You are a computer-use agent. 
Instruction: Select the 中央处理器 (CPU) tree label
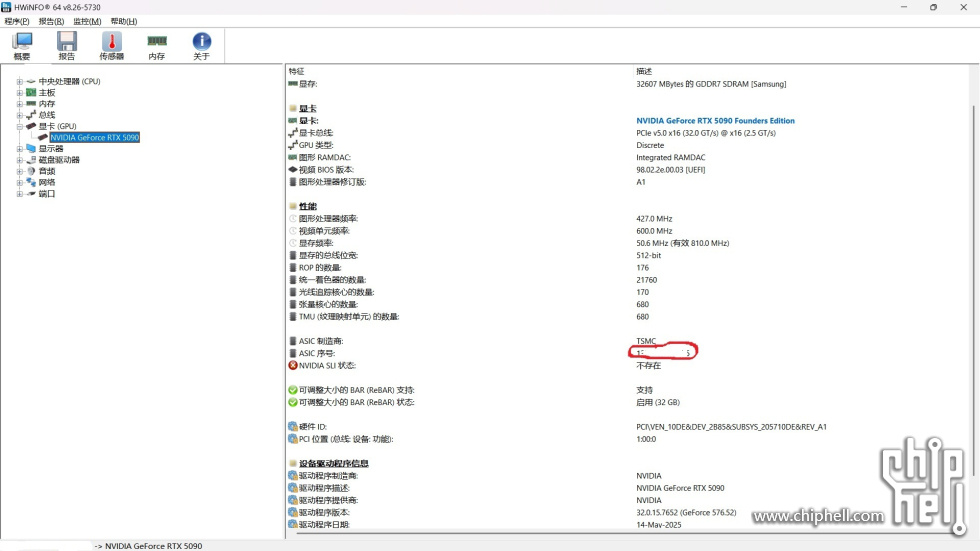[x=69, y=81]
